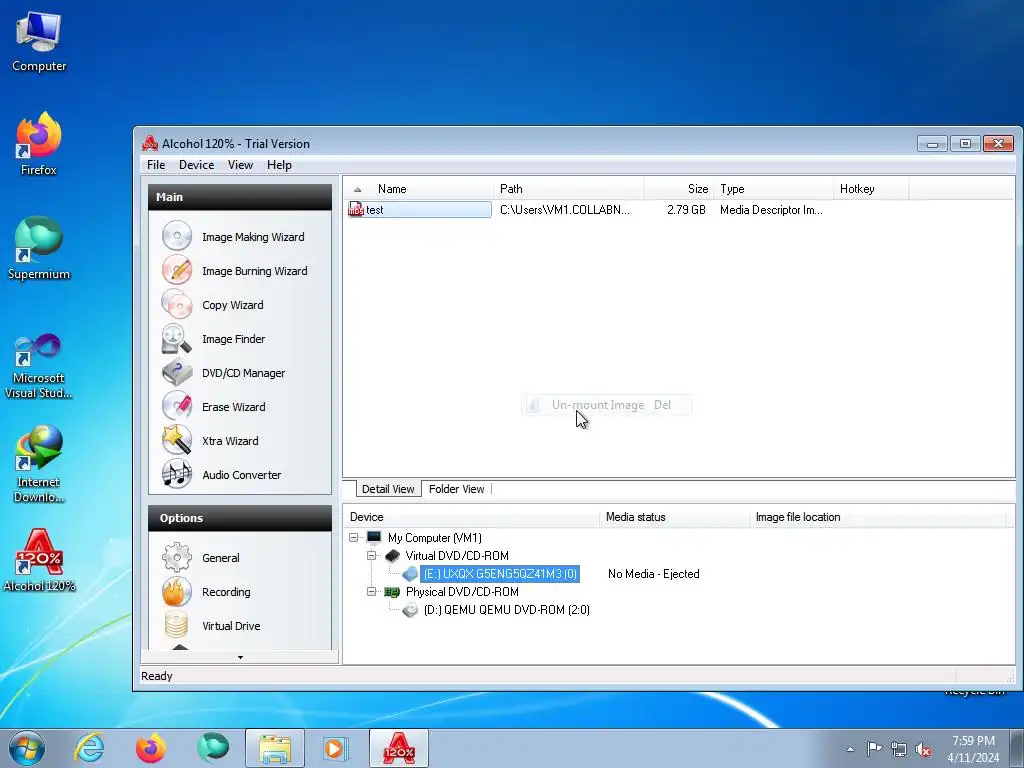Show hidden system tray icons
Image resolution: width=1024 pixels, height=768 pixels.
pyautogui.click(x=850, y=749)
